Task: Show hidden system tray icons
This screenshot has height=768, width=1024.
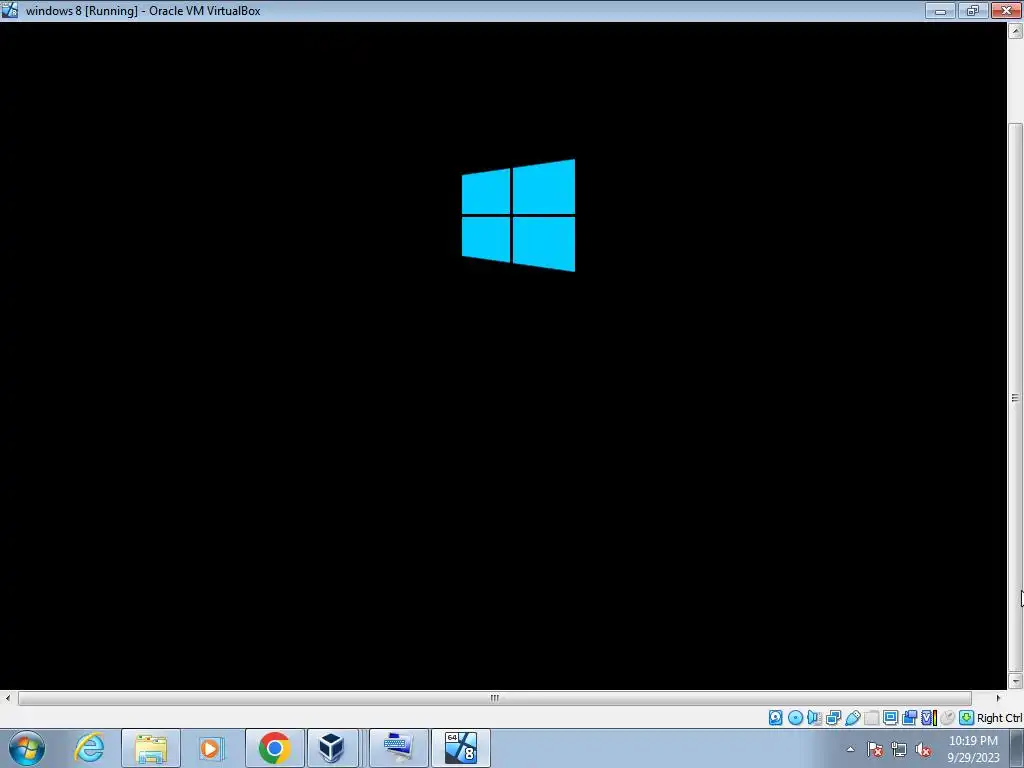Action: pyautogui.click(x=850, y=749)
